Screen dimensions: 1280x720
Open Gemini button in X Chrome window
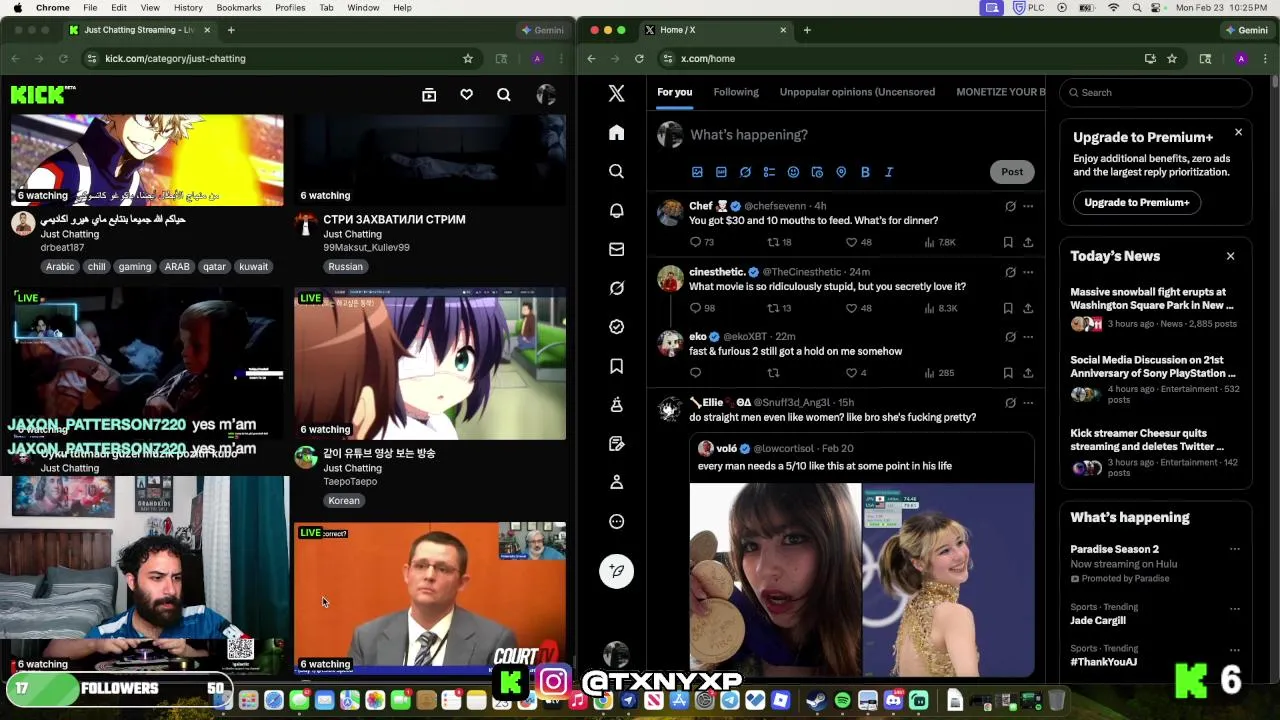(x=1245, y=30)
